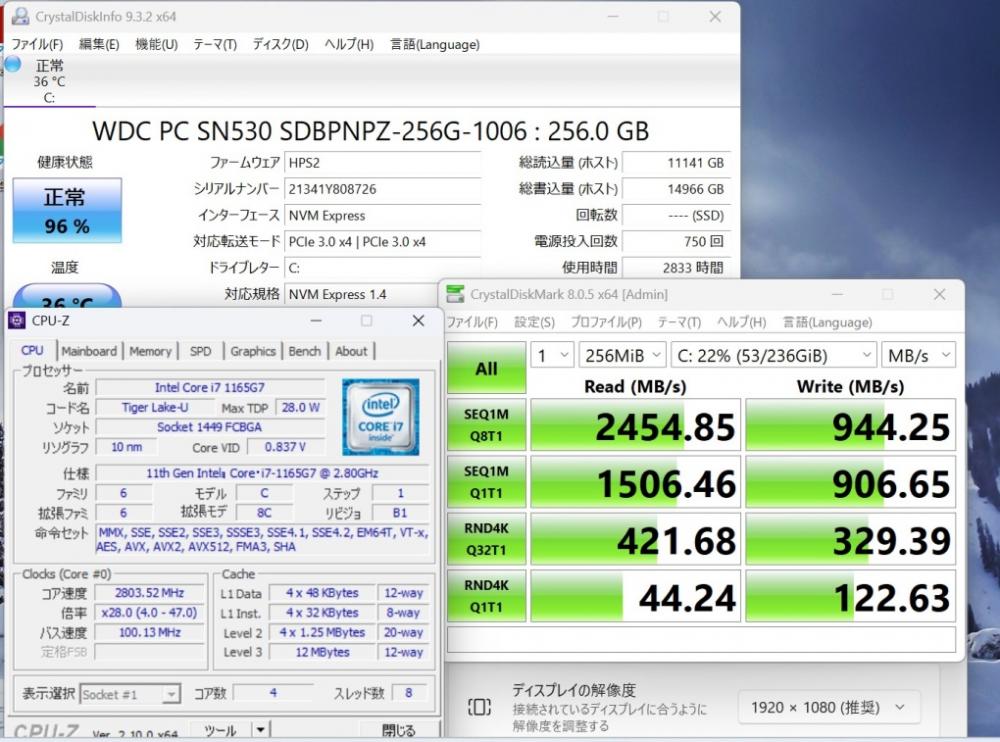Run the RND4K Q32T1 benchmark test

click(x=487, y=539)
